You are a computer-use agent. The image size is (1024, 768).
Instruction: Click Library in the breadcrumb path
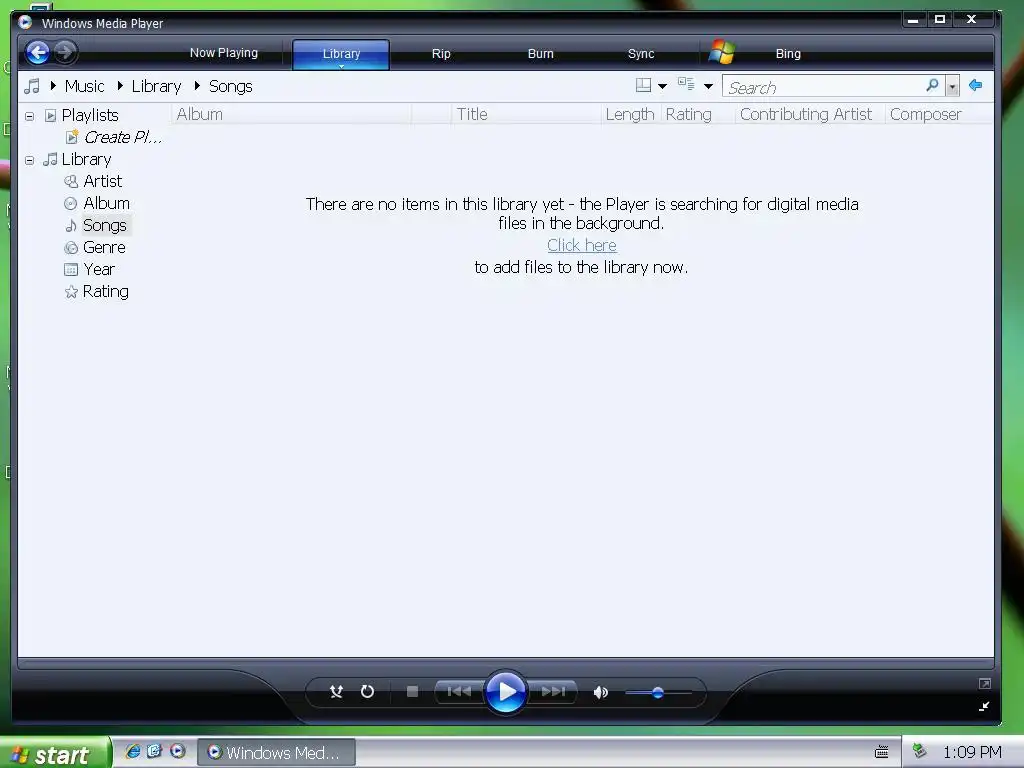click(x=156, y=86)
